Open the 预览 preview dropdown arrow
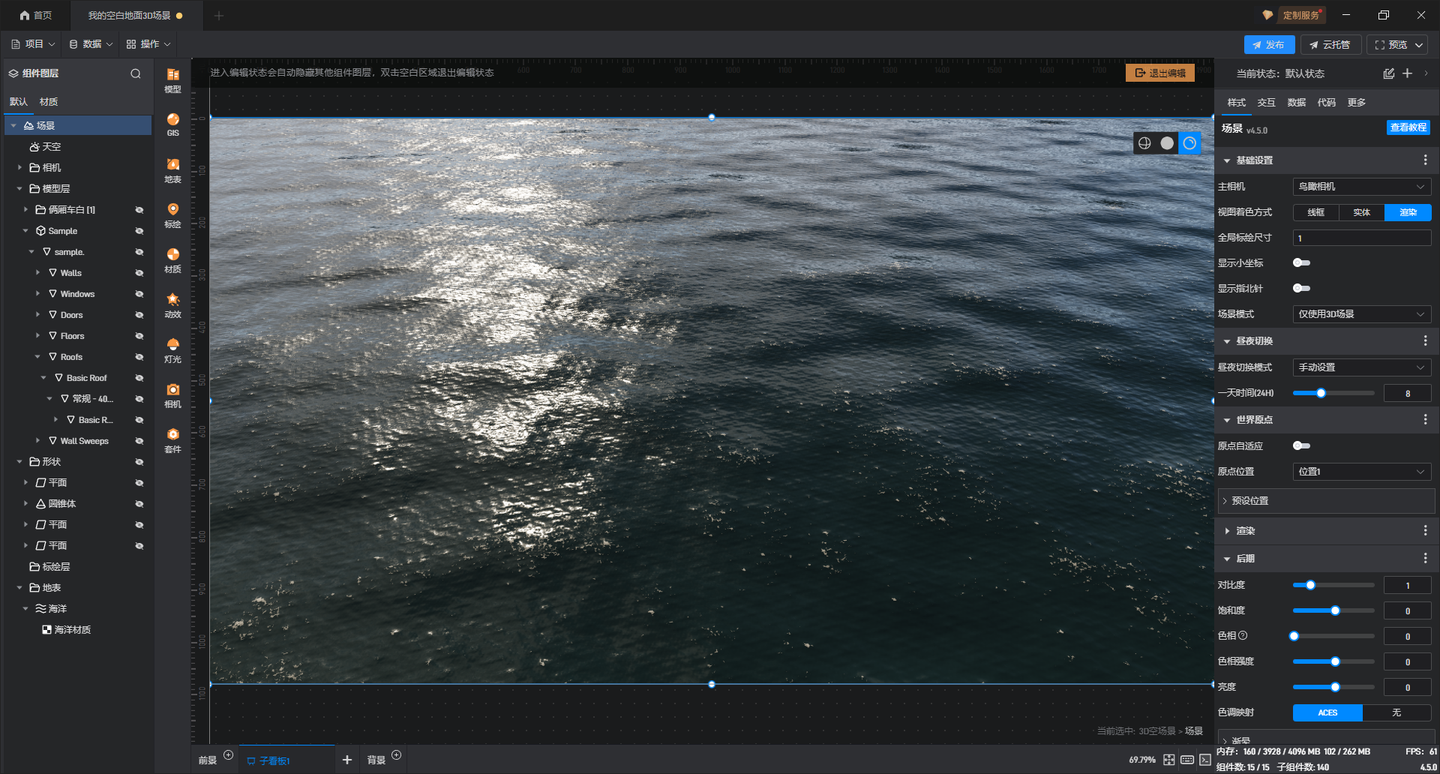1440x774 pixels. pos(1420,45)
